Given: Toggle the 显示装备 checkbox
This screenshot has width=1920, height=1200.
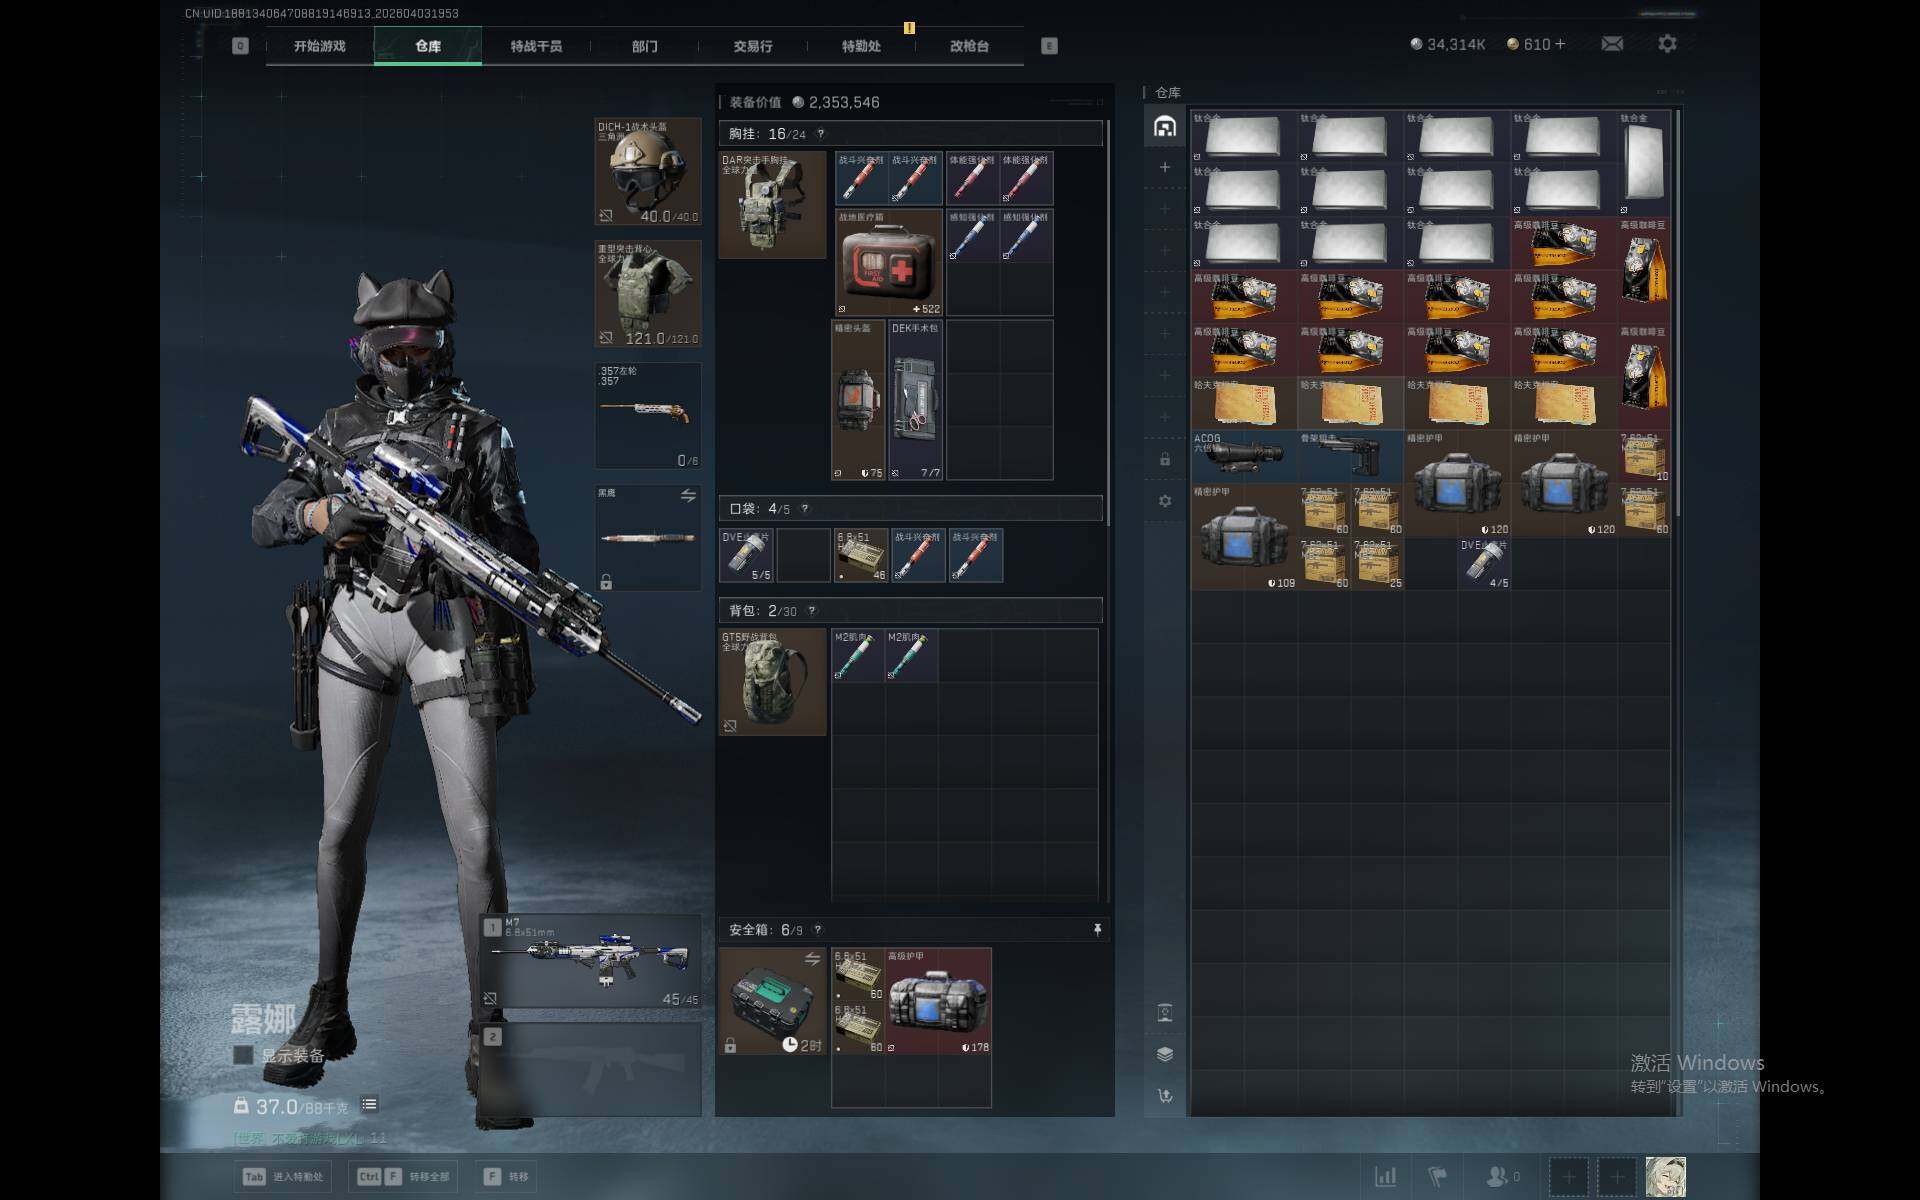Looking at the screenshot, I should [x=243, y=1055].
